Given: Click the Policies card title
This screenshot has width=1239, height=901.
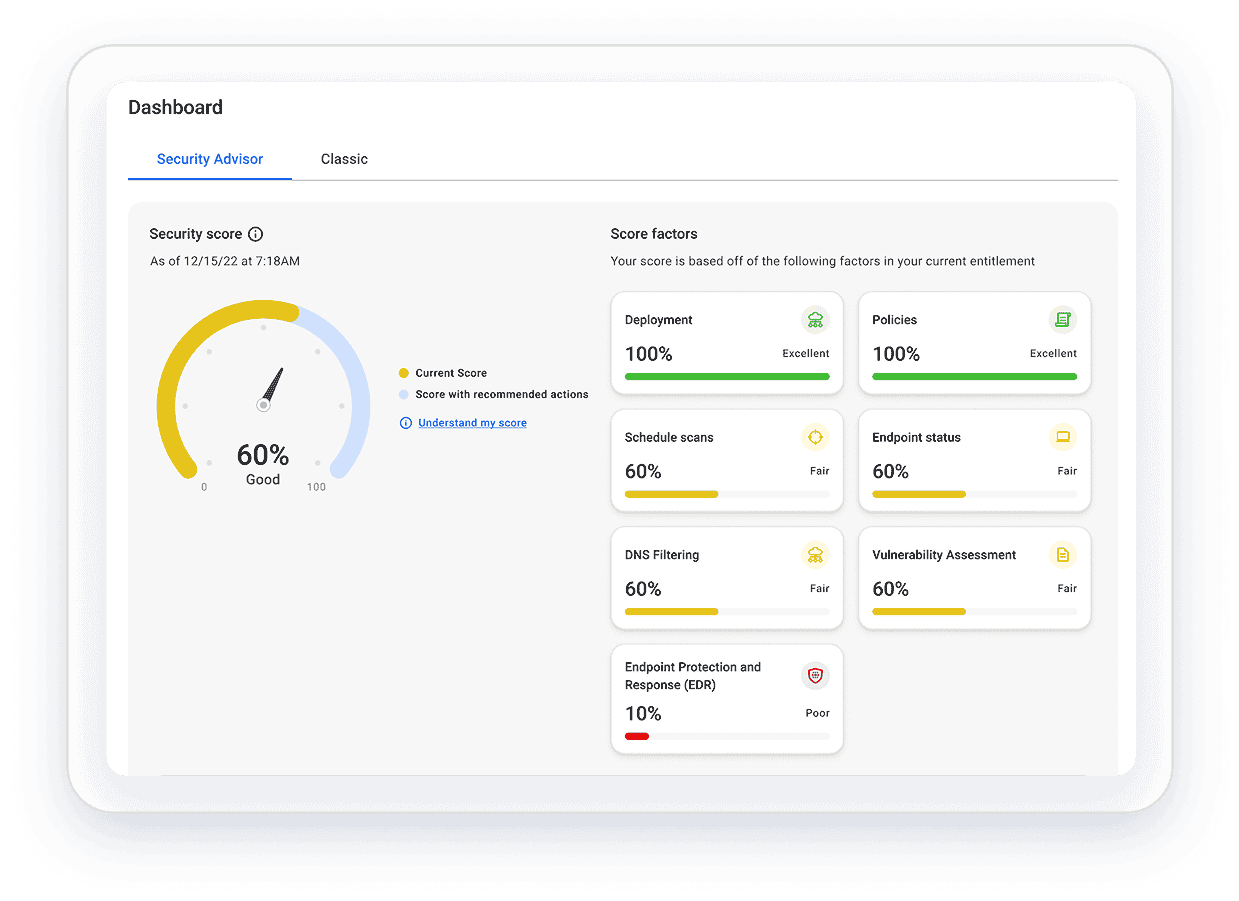Looking at the screenshot, I should [x=894, y=320].
